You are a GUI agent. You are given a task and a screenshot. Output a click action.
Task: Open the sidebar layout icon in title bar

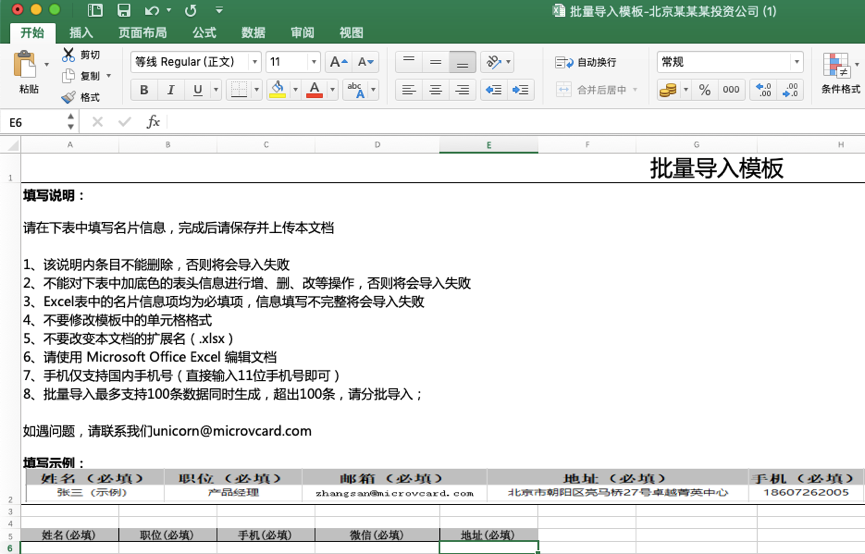pos(95,10)
